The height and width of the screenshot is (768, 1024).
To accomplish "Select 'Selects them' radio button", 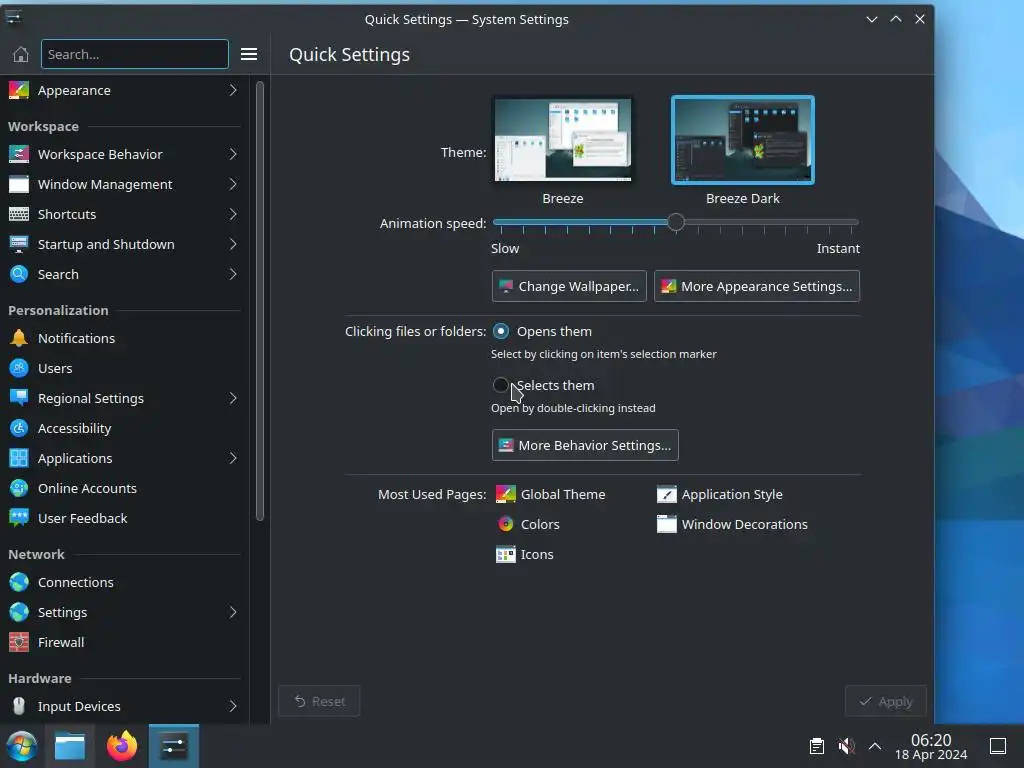I will [x=501, y=385].
